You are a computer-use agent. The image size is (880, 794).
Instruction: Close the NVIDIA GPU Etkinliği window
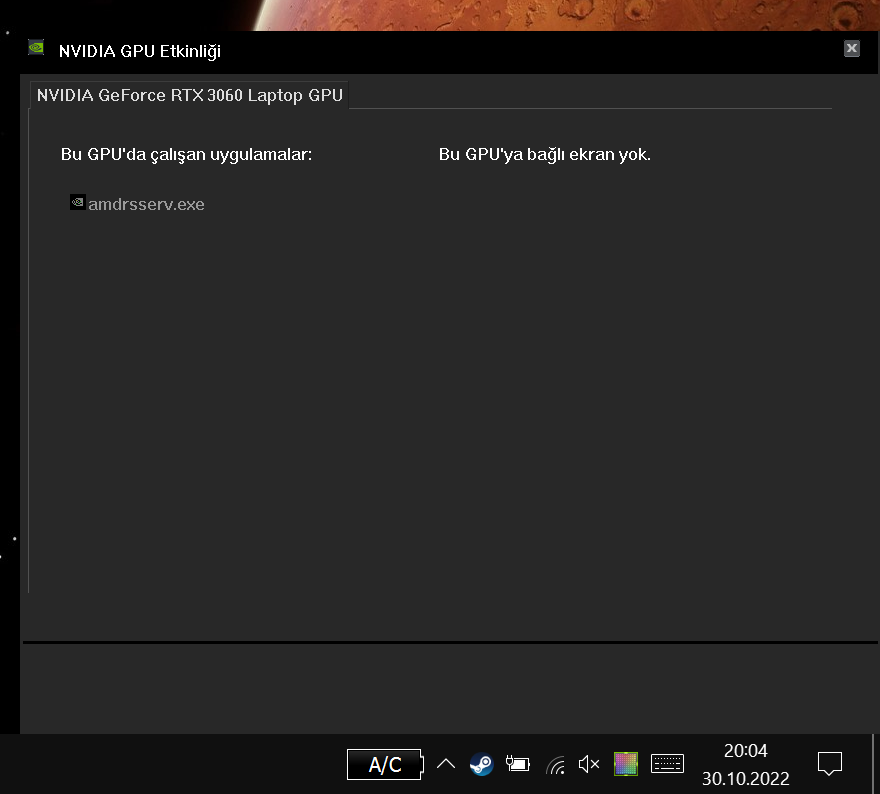click(851, 49)
